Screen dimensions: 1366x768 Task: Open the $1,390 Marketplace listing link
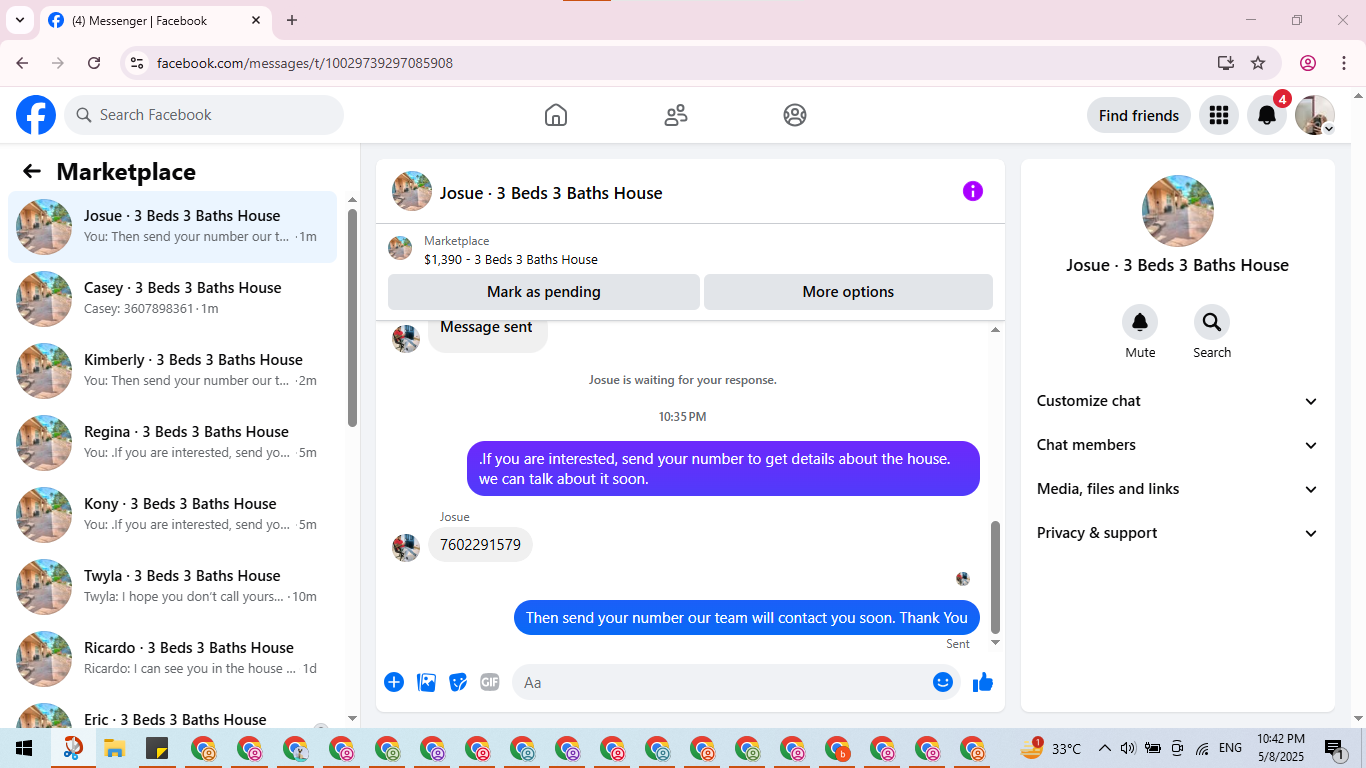pyautogui.click(x=511, y=259)
